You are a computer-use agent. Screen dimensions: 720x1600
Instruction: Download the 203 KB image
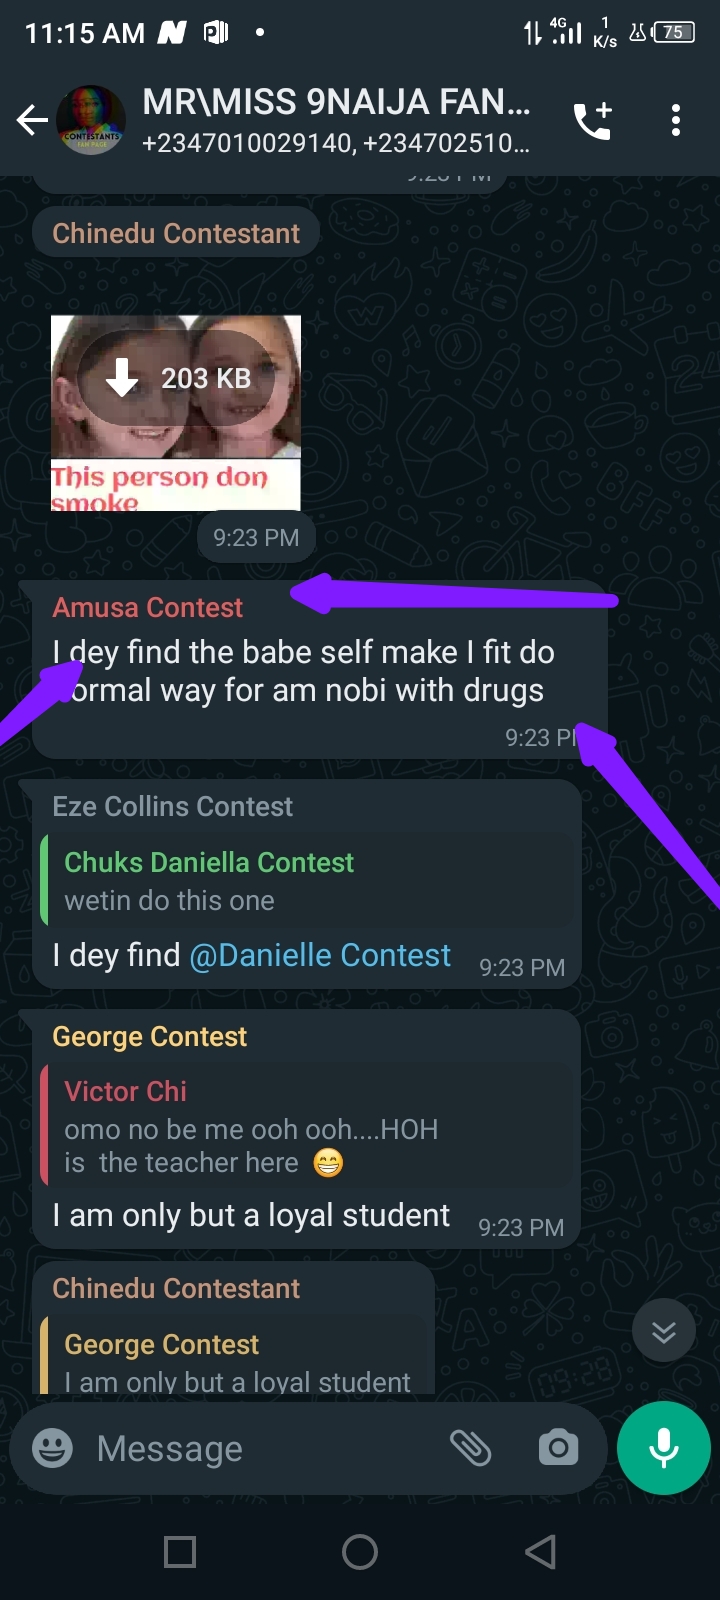[177, 379]
